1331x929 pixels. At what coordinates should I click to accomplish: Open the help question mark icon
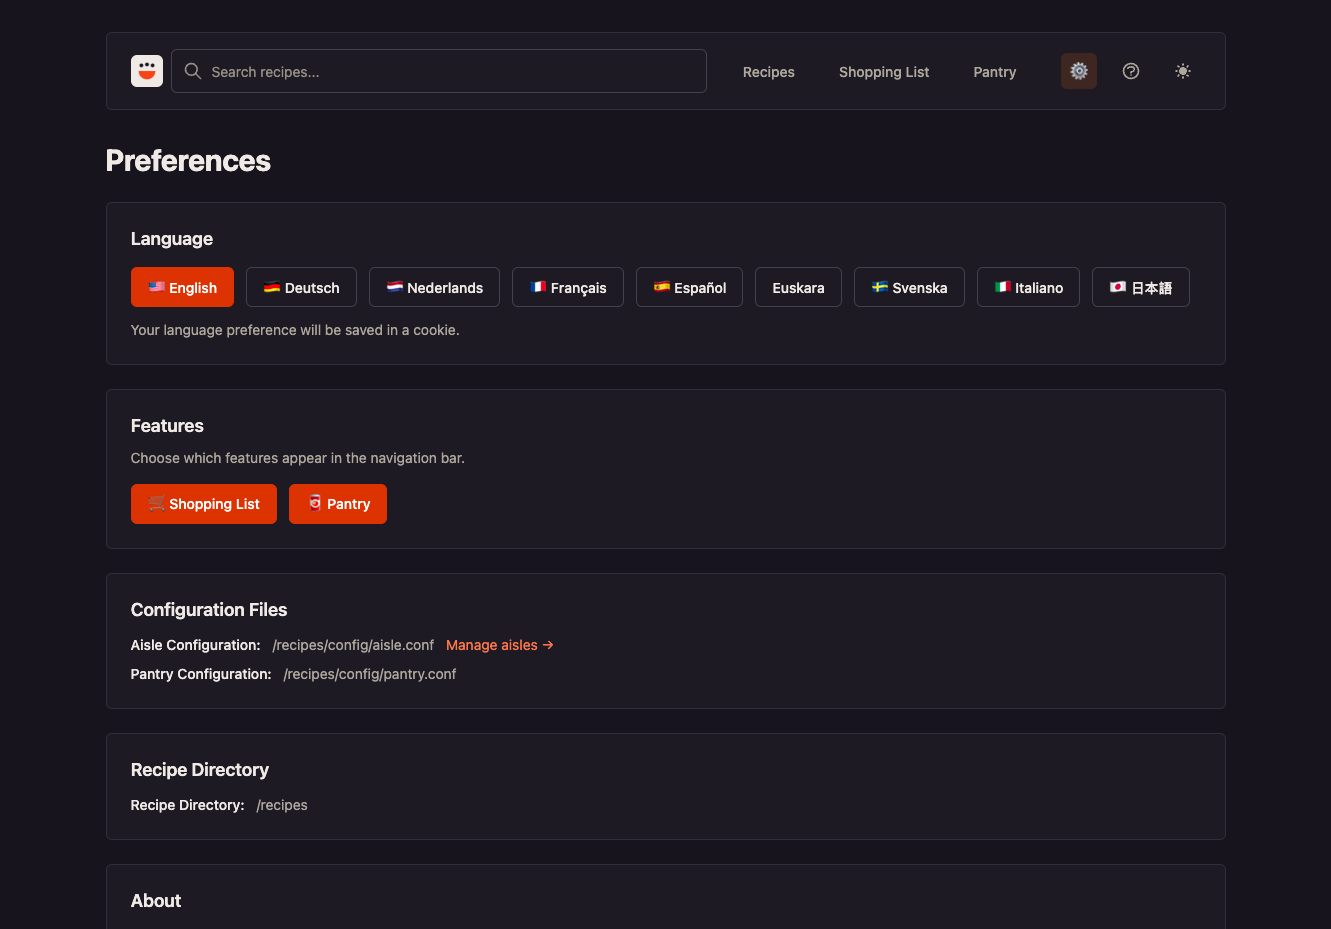click(x=1131, y=71)
